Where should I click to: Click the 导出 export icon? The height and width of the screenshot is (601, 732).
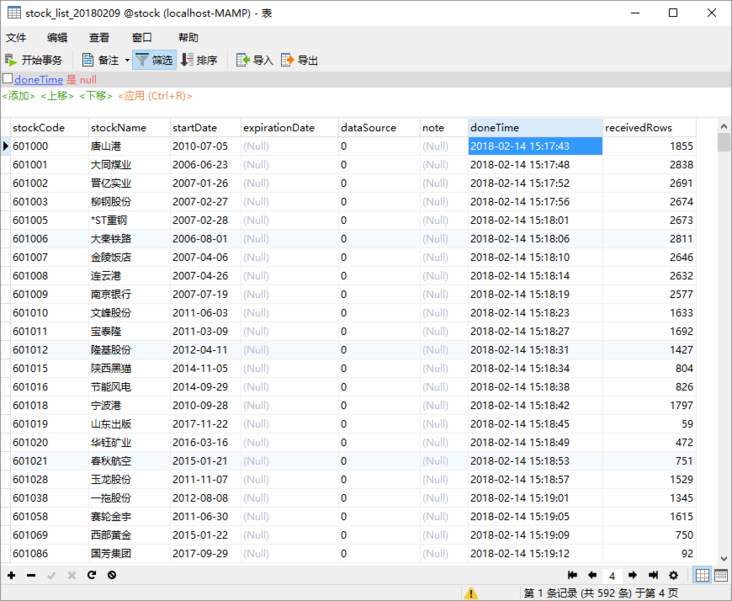coord(288,60)
